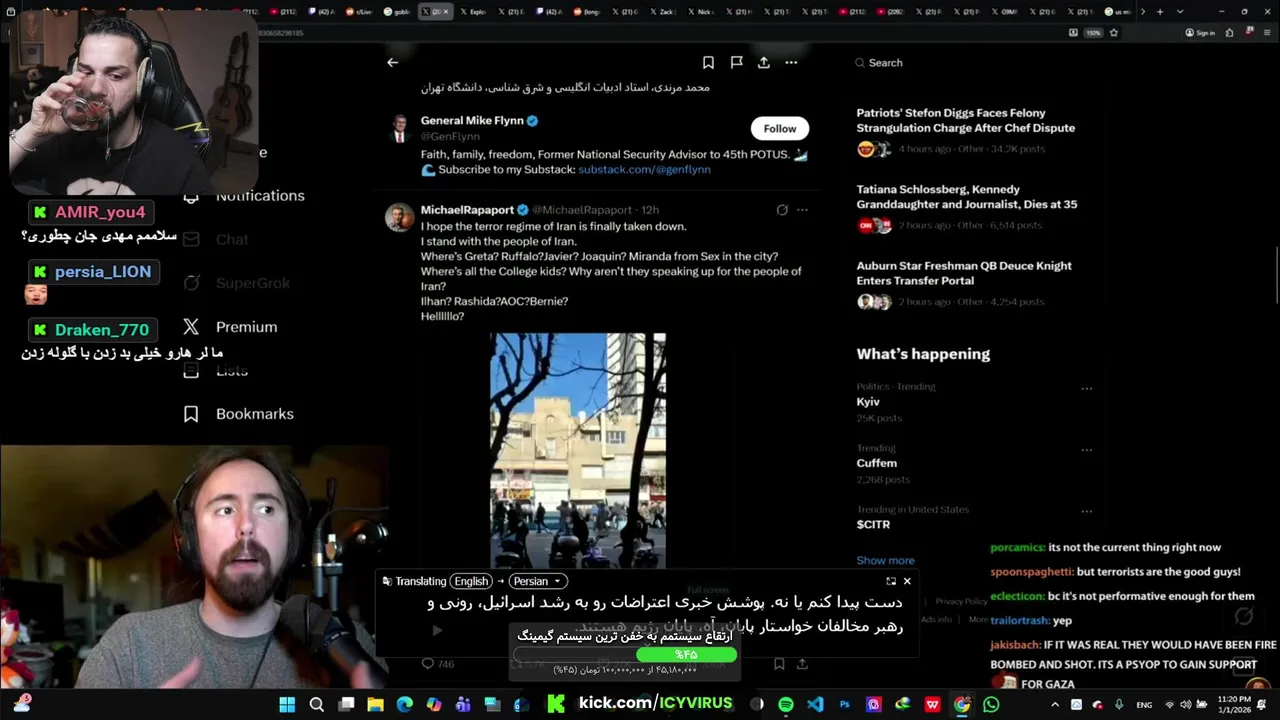Screen dimensions: 1280x720
Task: Open Photoshop from the taskbar
Action: coord(845,704)
